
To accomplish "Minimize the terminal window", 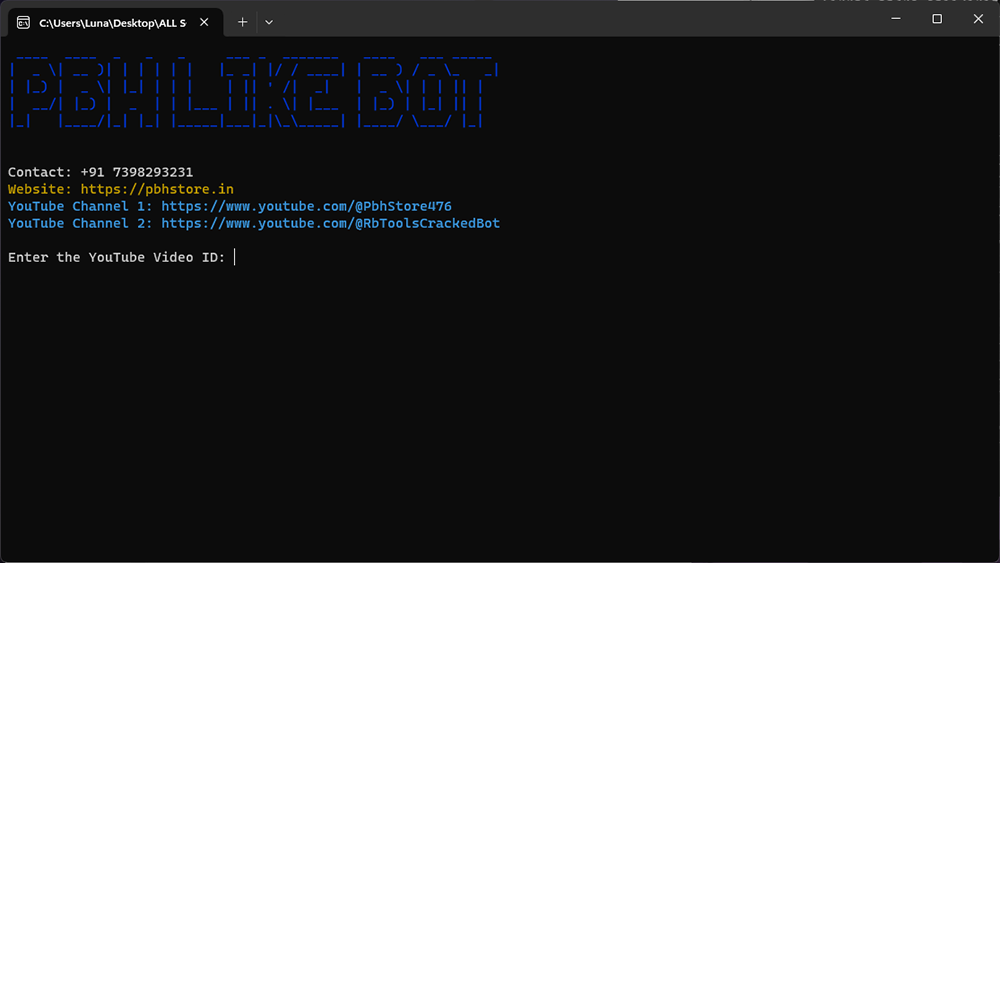I will [x=894, y=19].
